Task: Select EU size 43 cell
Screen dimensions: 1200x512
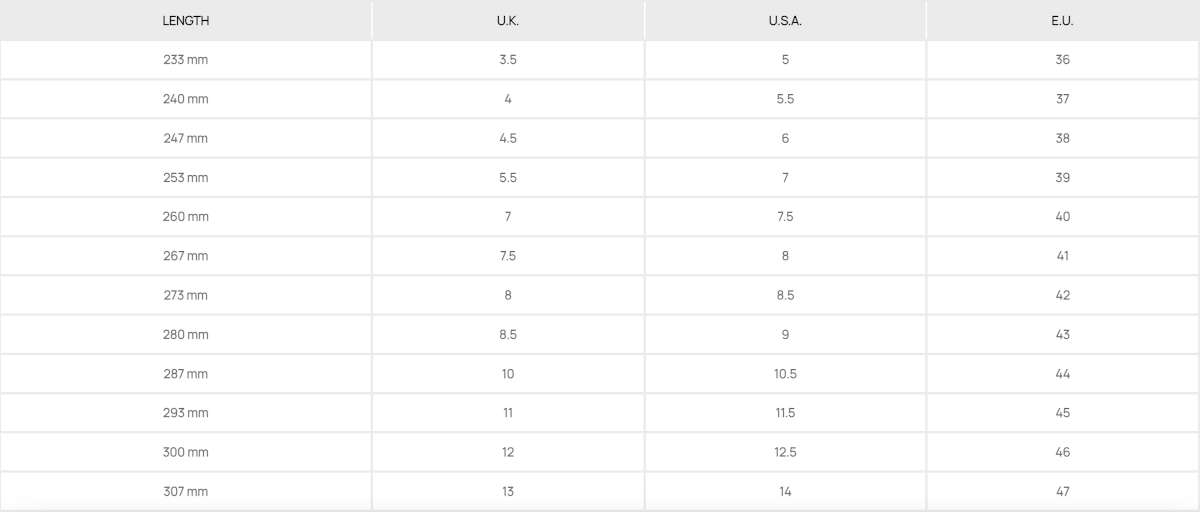Action: coord(1062,335)
